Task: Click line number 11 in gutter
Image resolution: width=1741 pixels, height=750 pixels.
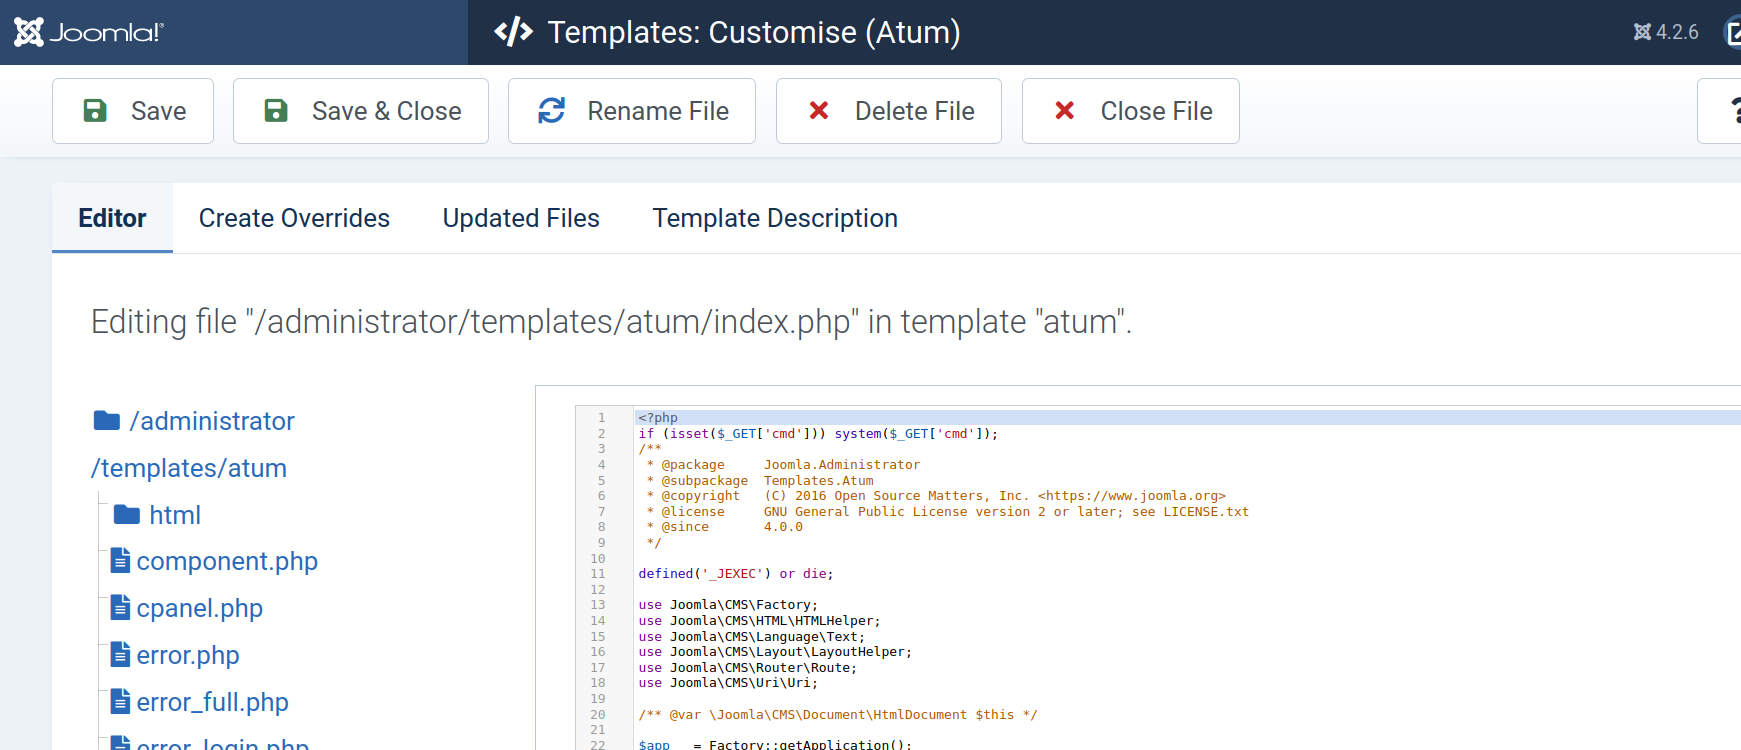Action: [x=598, y=574]
